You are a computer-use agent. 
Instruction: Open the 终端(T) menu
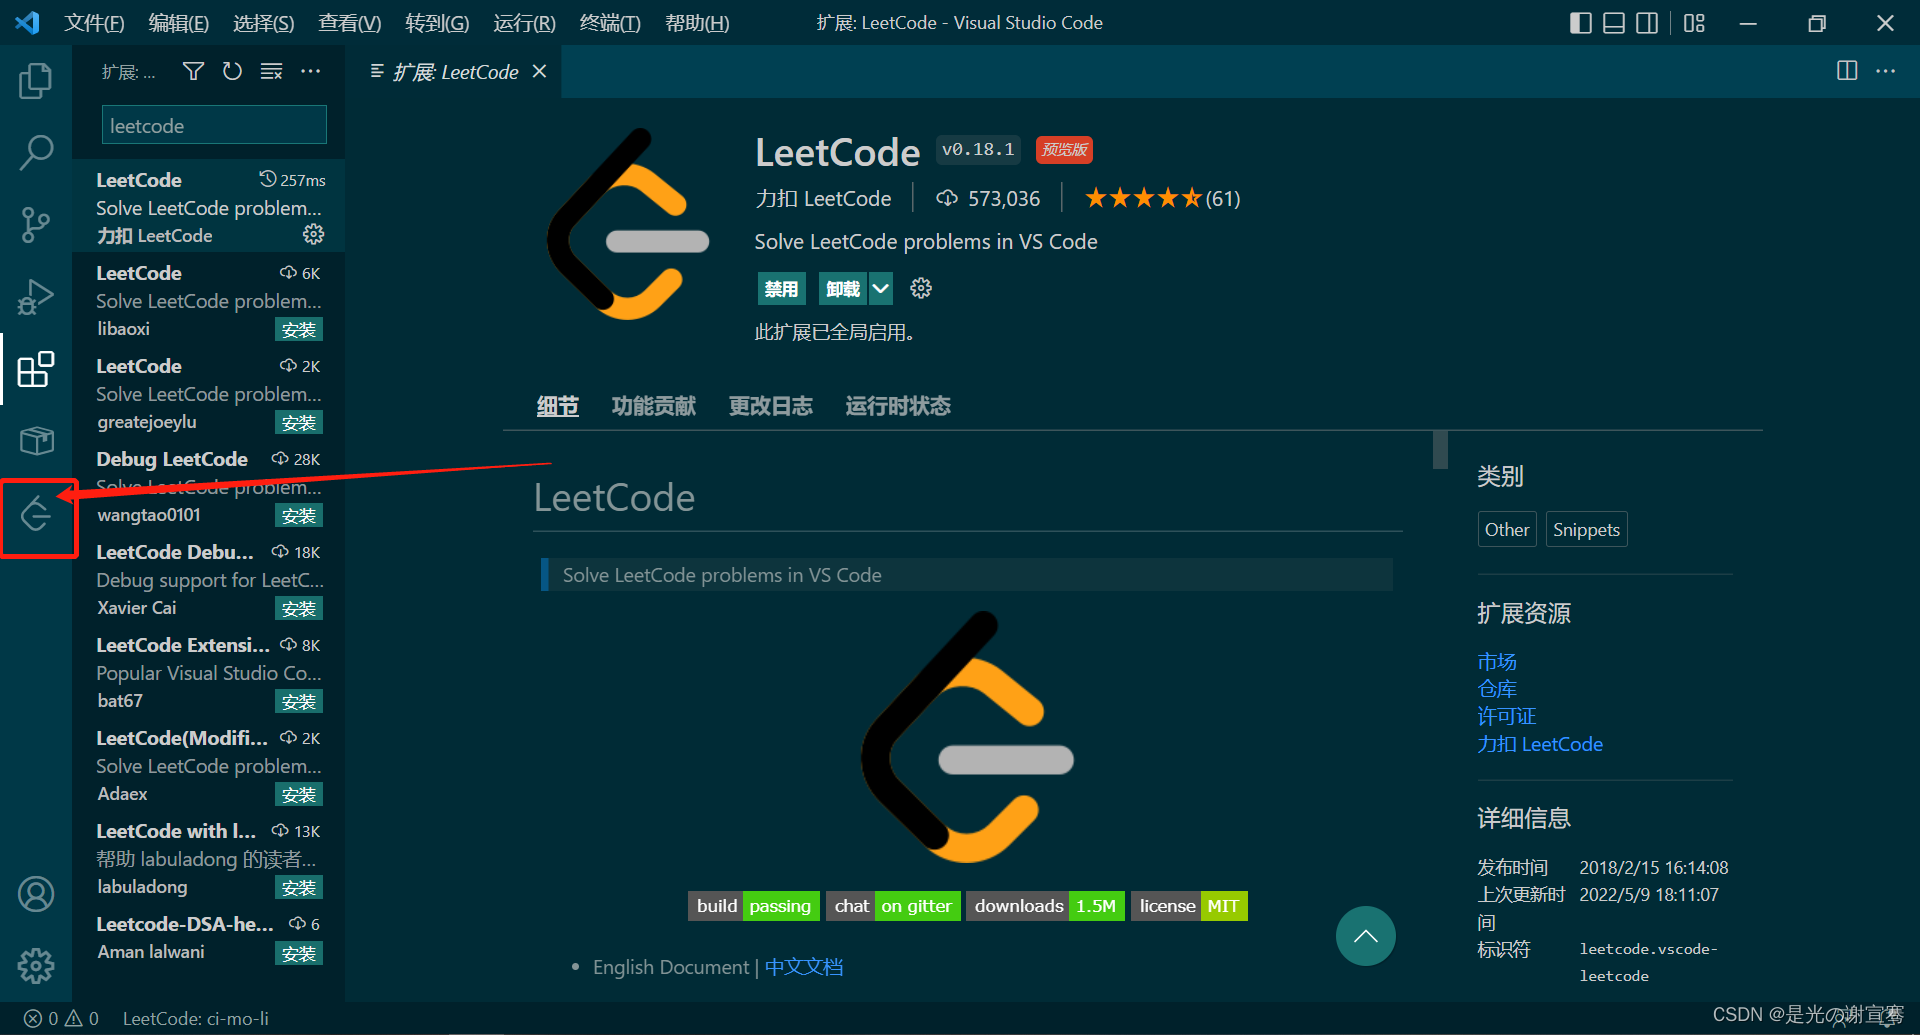click(x=610, y=23)
